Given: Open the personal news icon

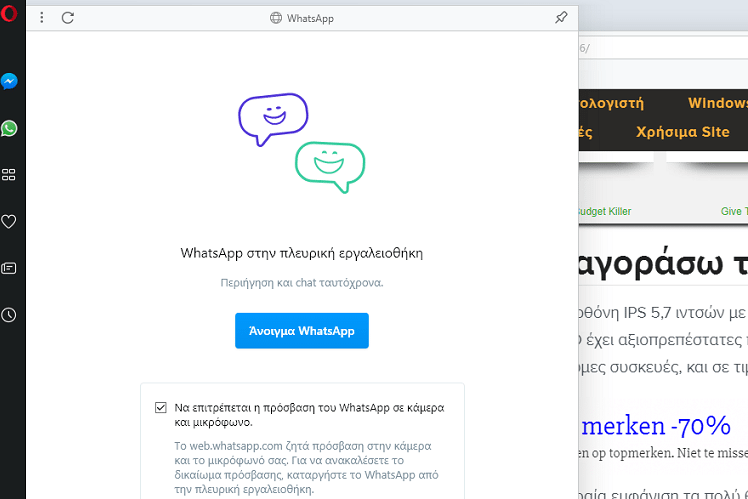Looking at the screenshot, I should click(9, 268).
